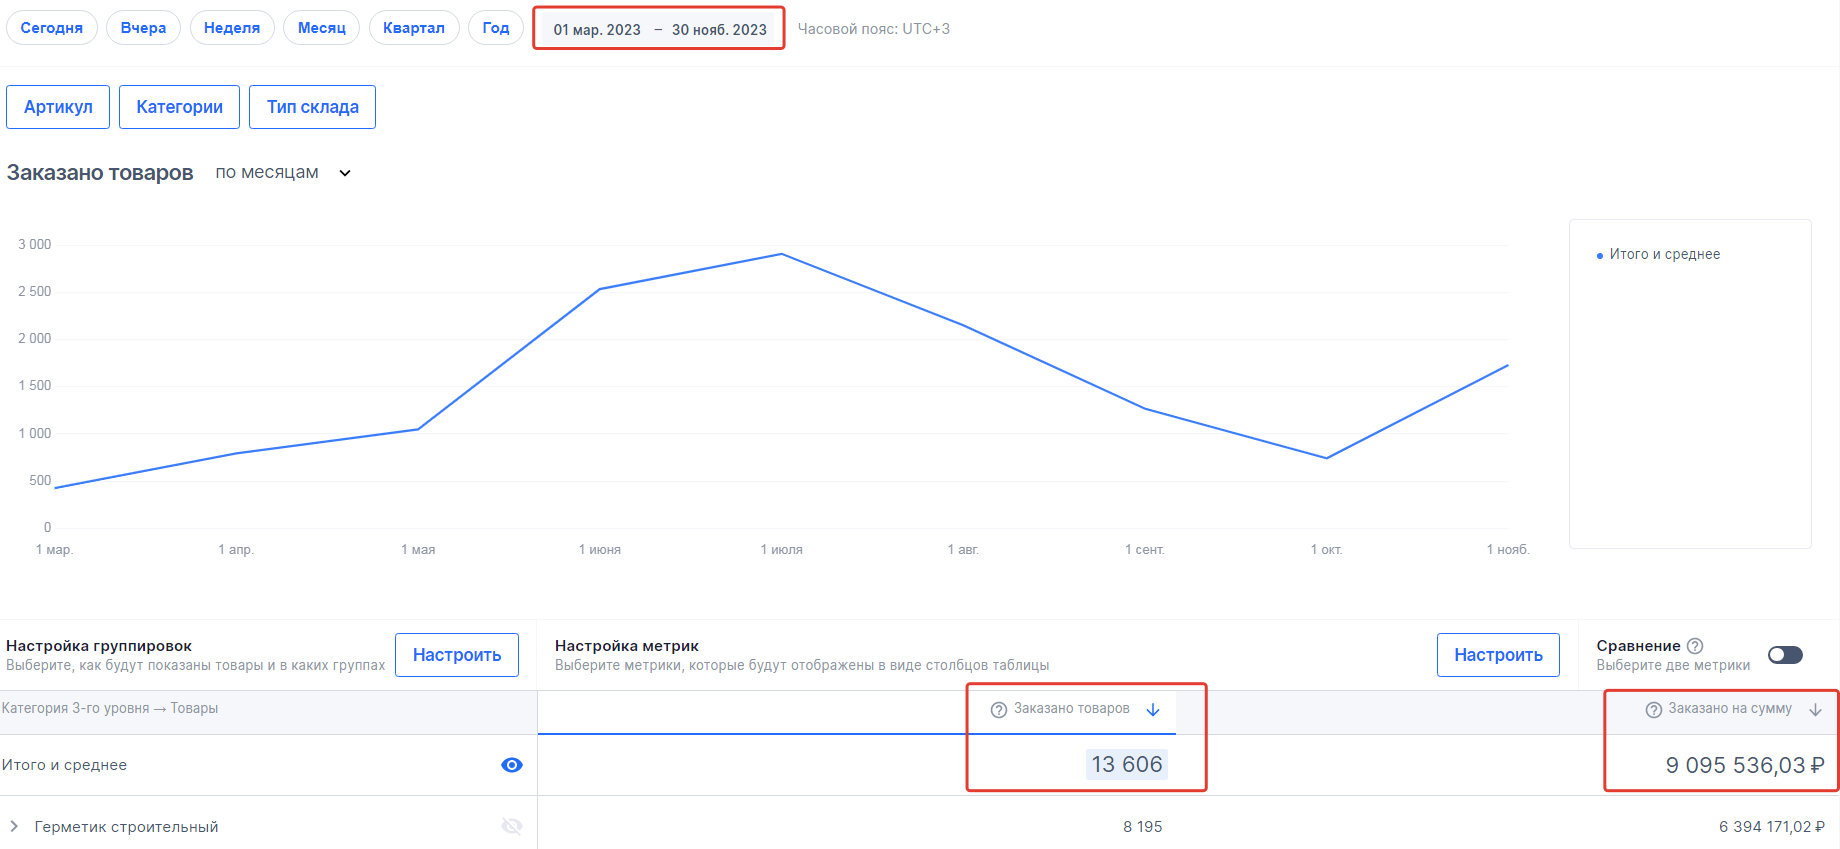Click the 1 июля peak on chart line
Screen dimensions: 1840x849
781,254
